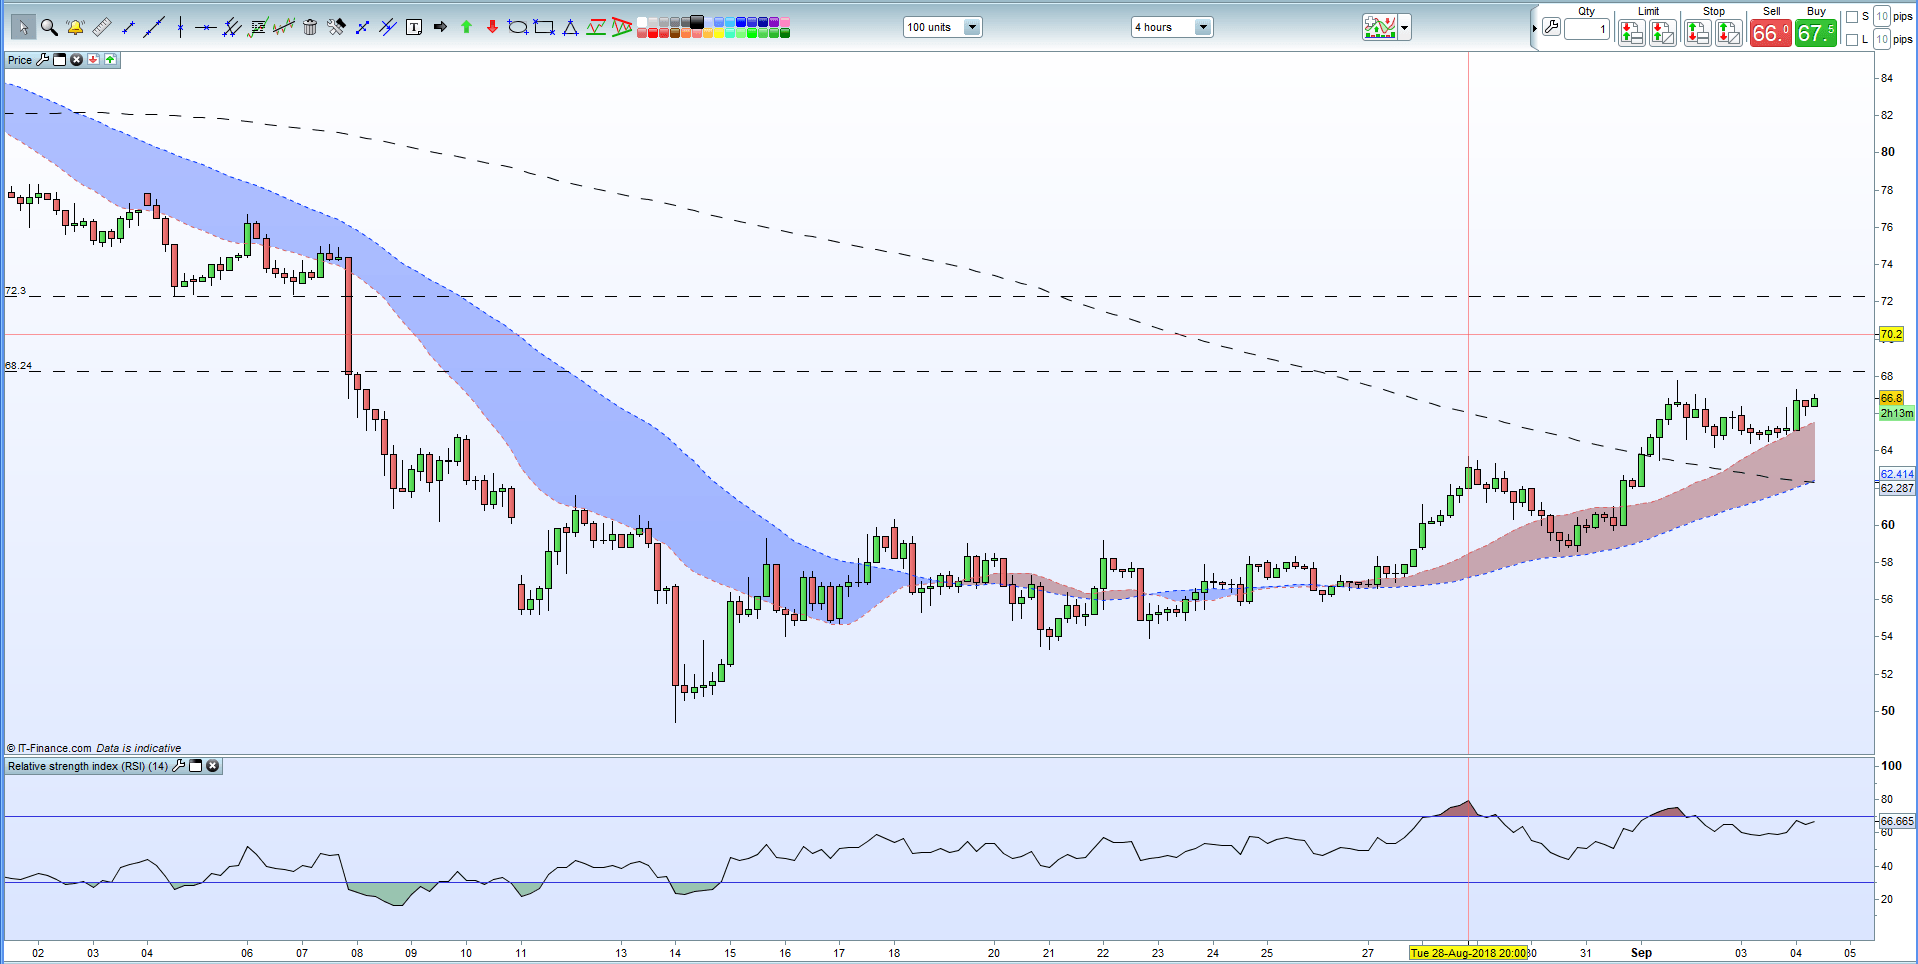Select the Fibonacci retracement tool
1918x964 pixels.
(258, 27)
